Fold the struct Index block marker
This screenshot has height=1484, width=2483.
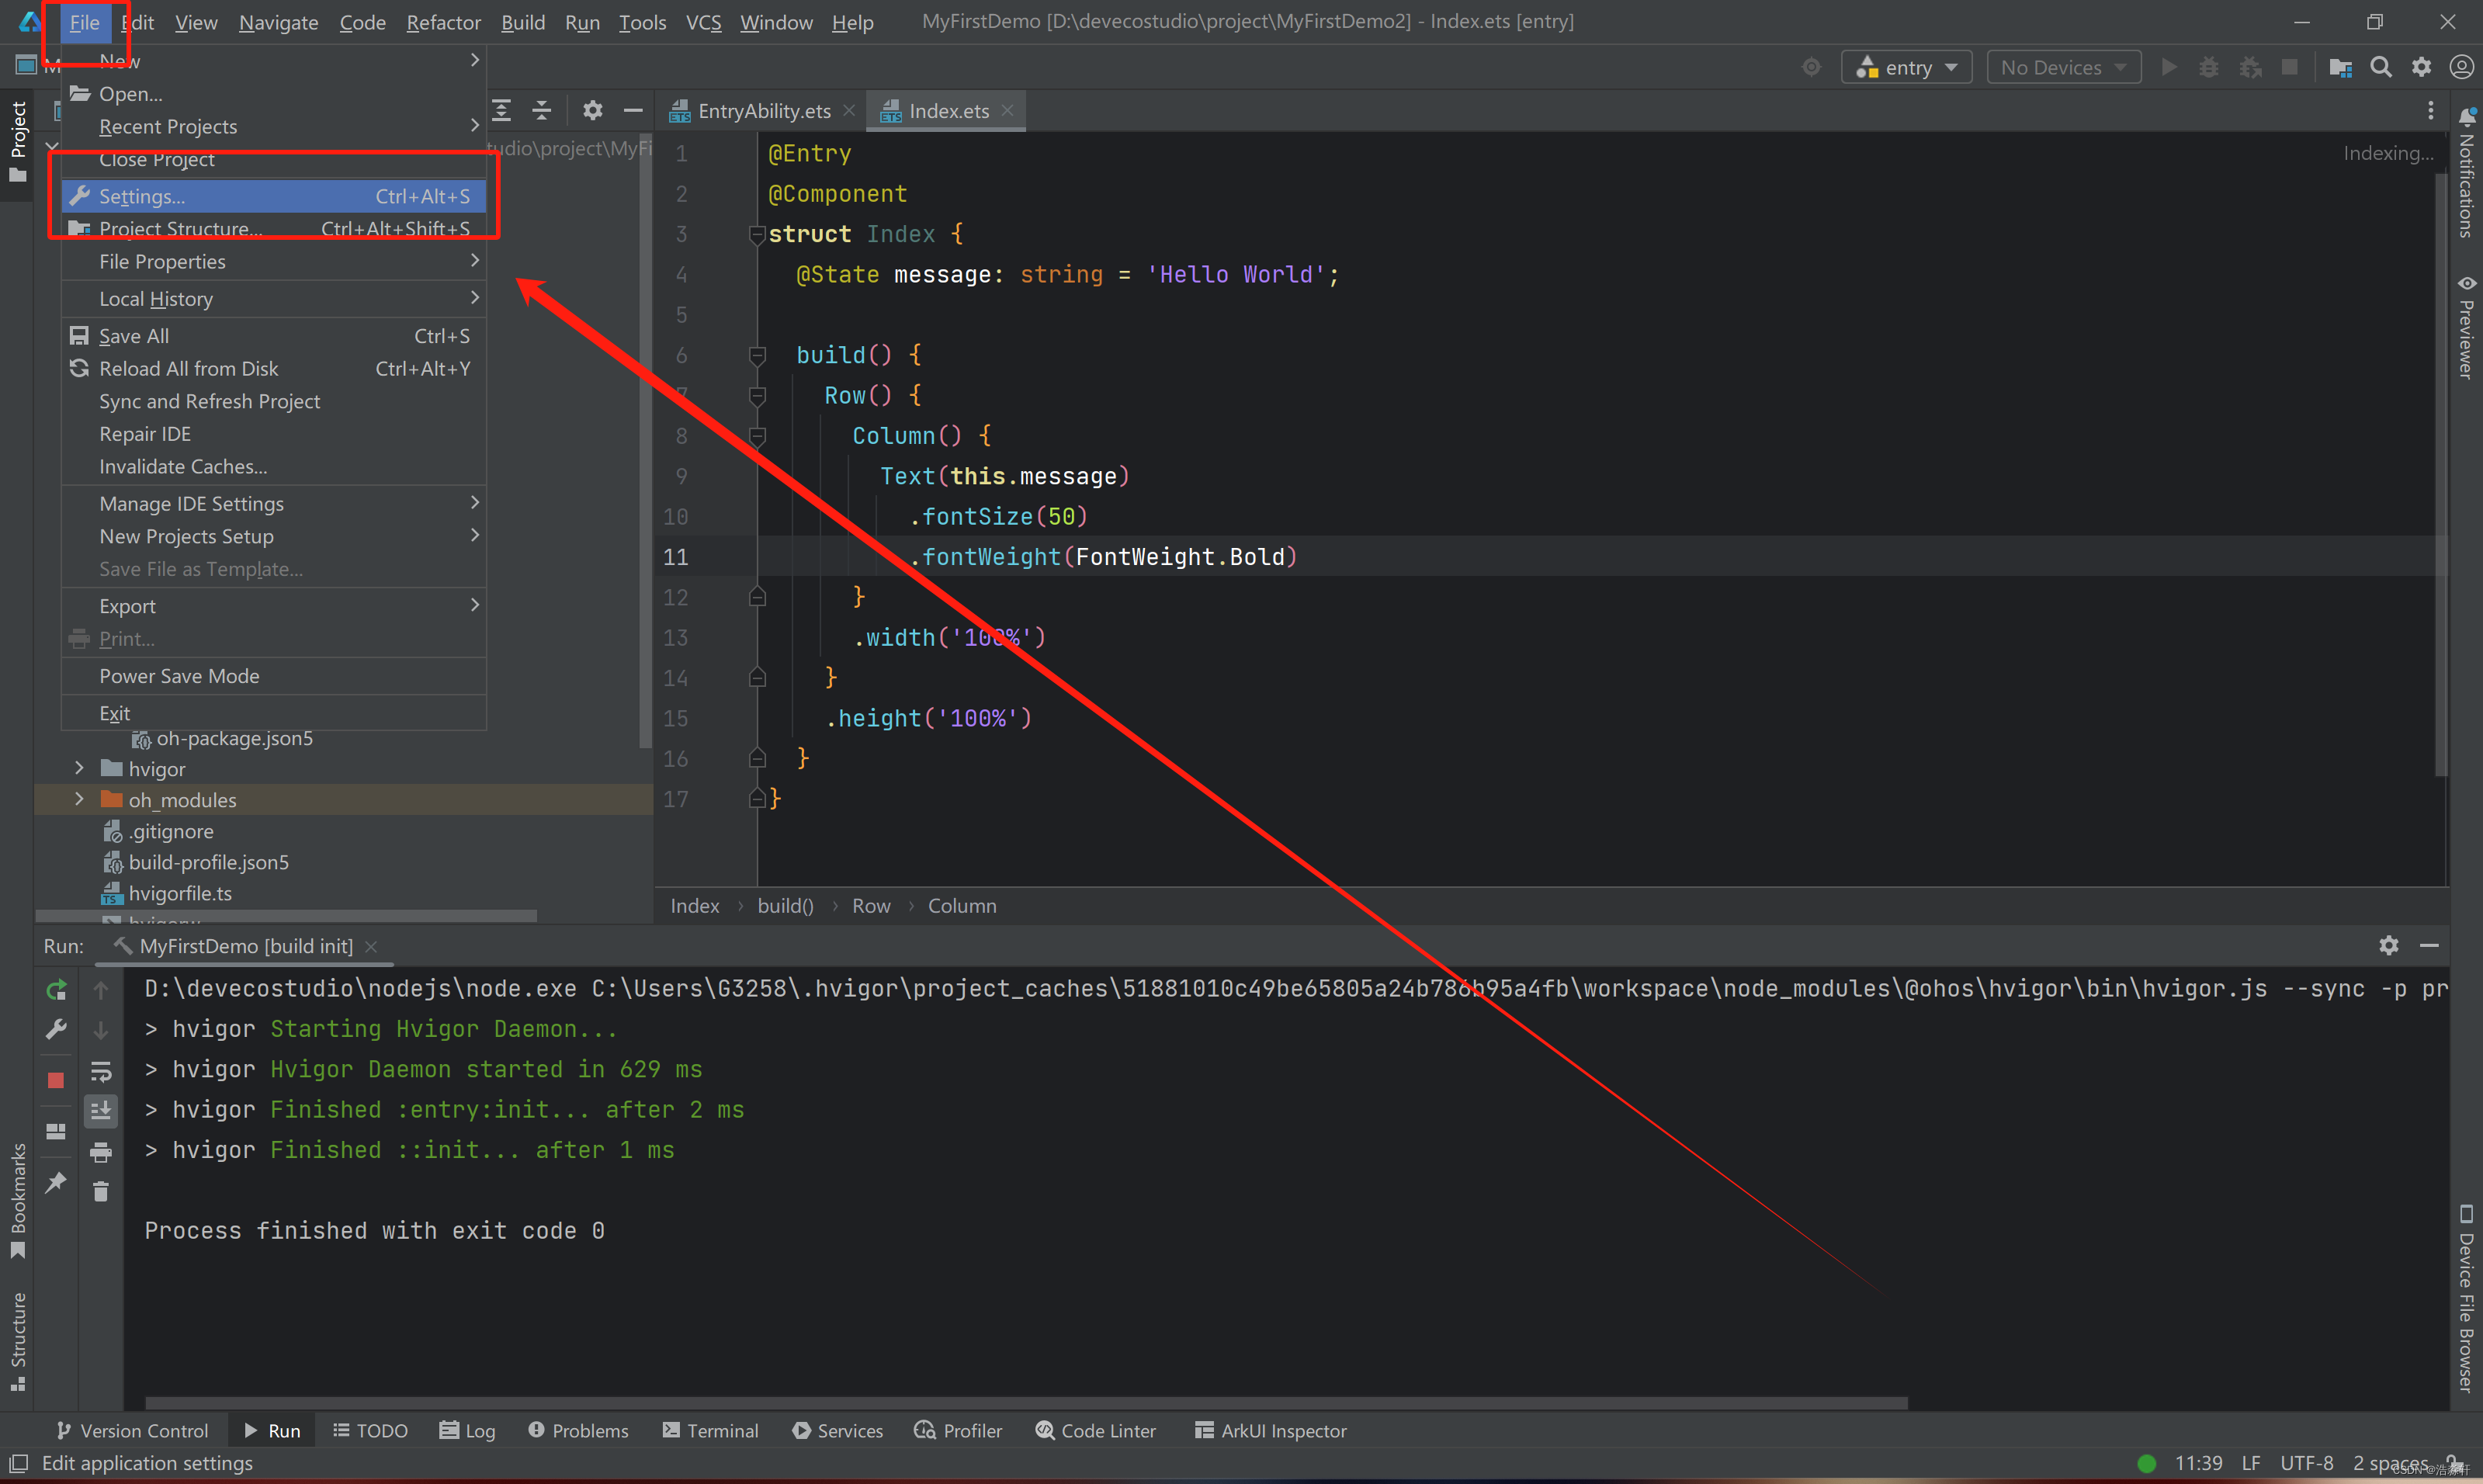tap(757, 234)
